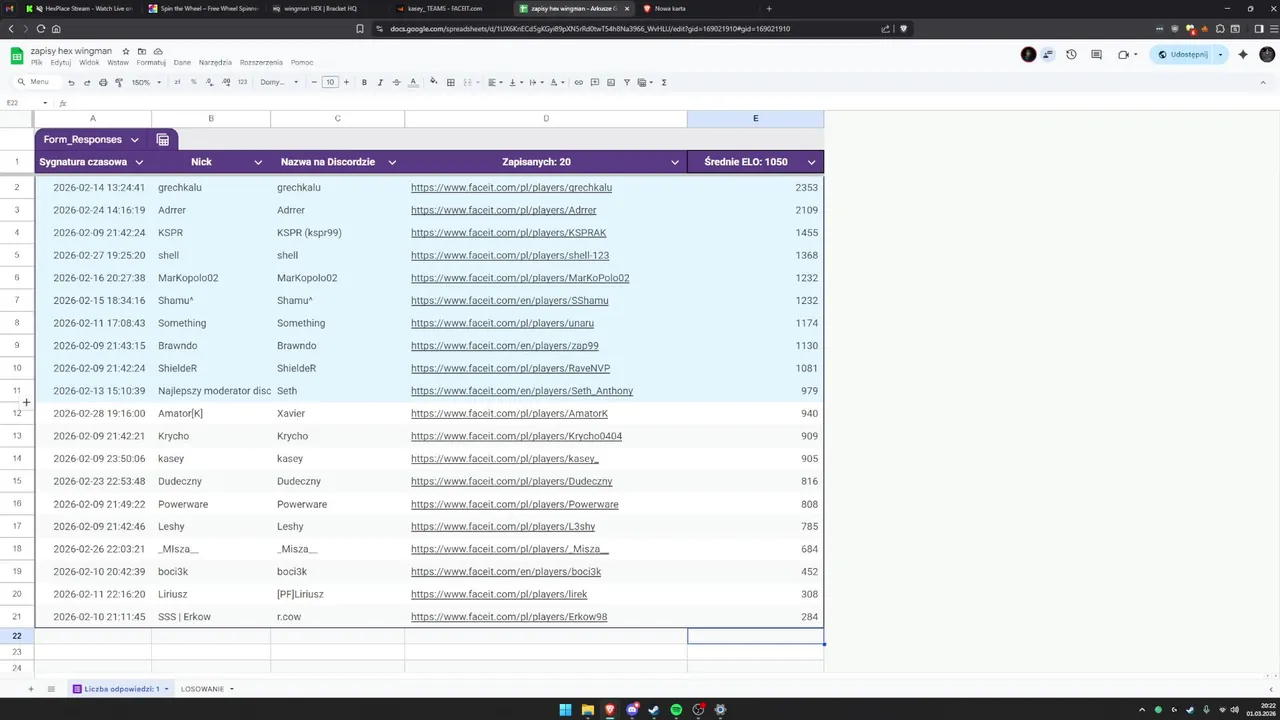
Task: Toggle italic formatting
Action: click(380, 82)
